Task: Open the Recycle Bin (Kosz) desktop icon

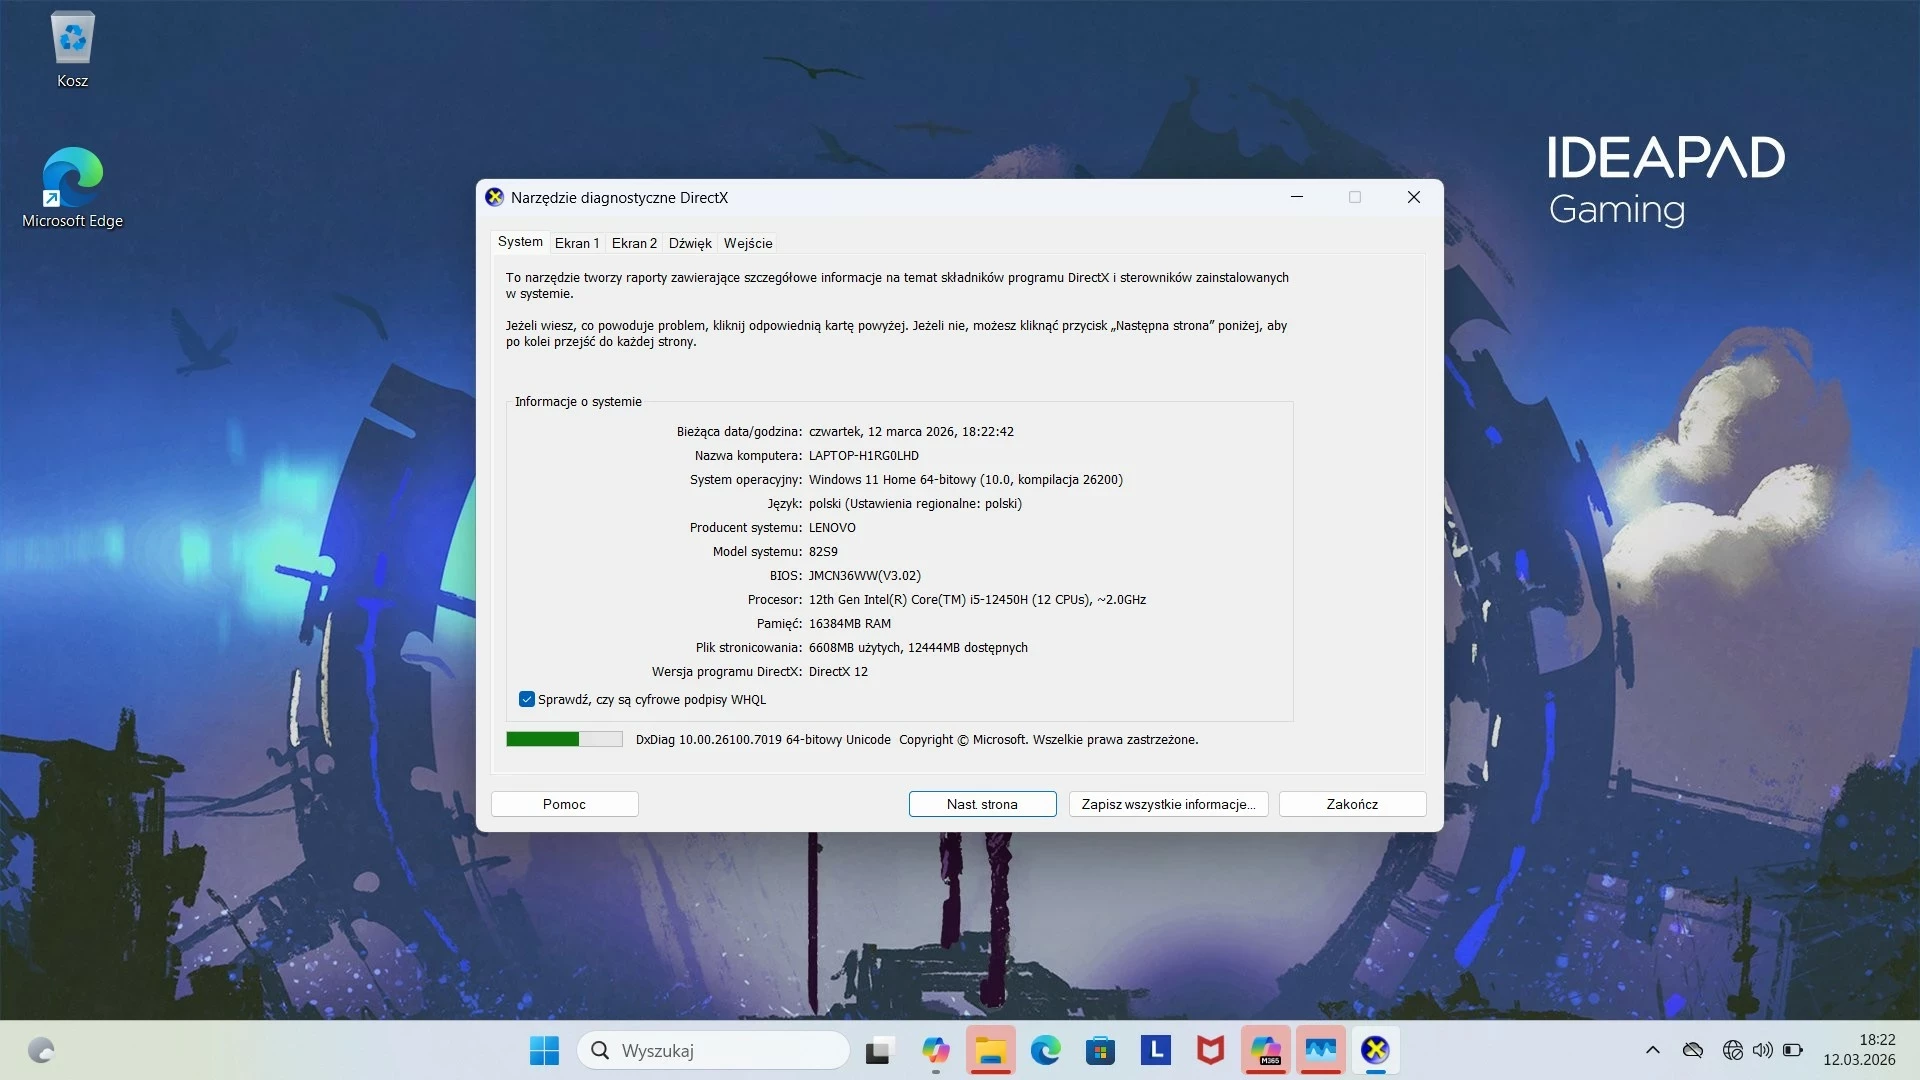Action: pos(72,50)
